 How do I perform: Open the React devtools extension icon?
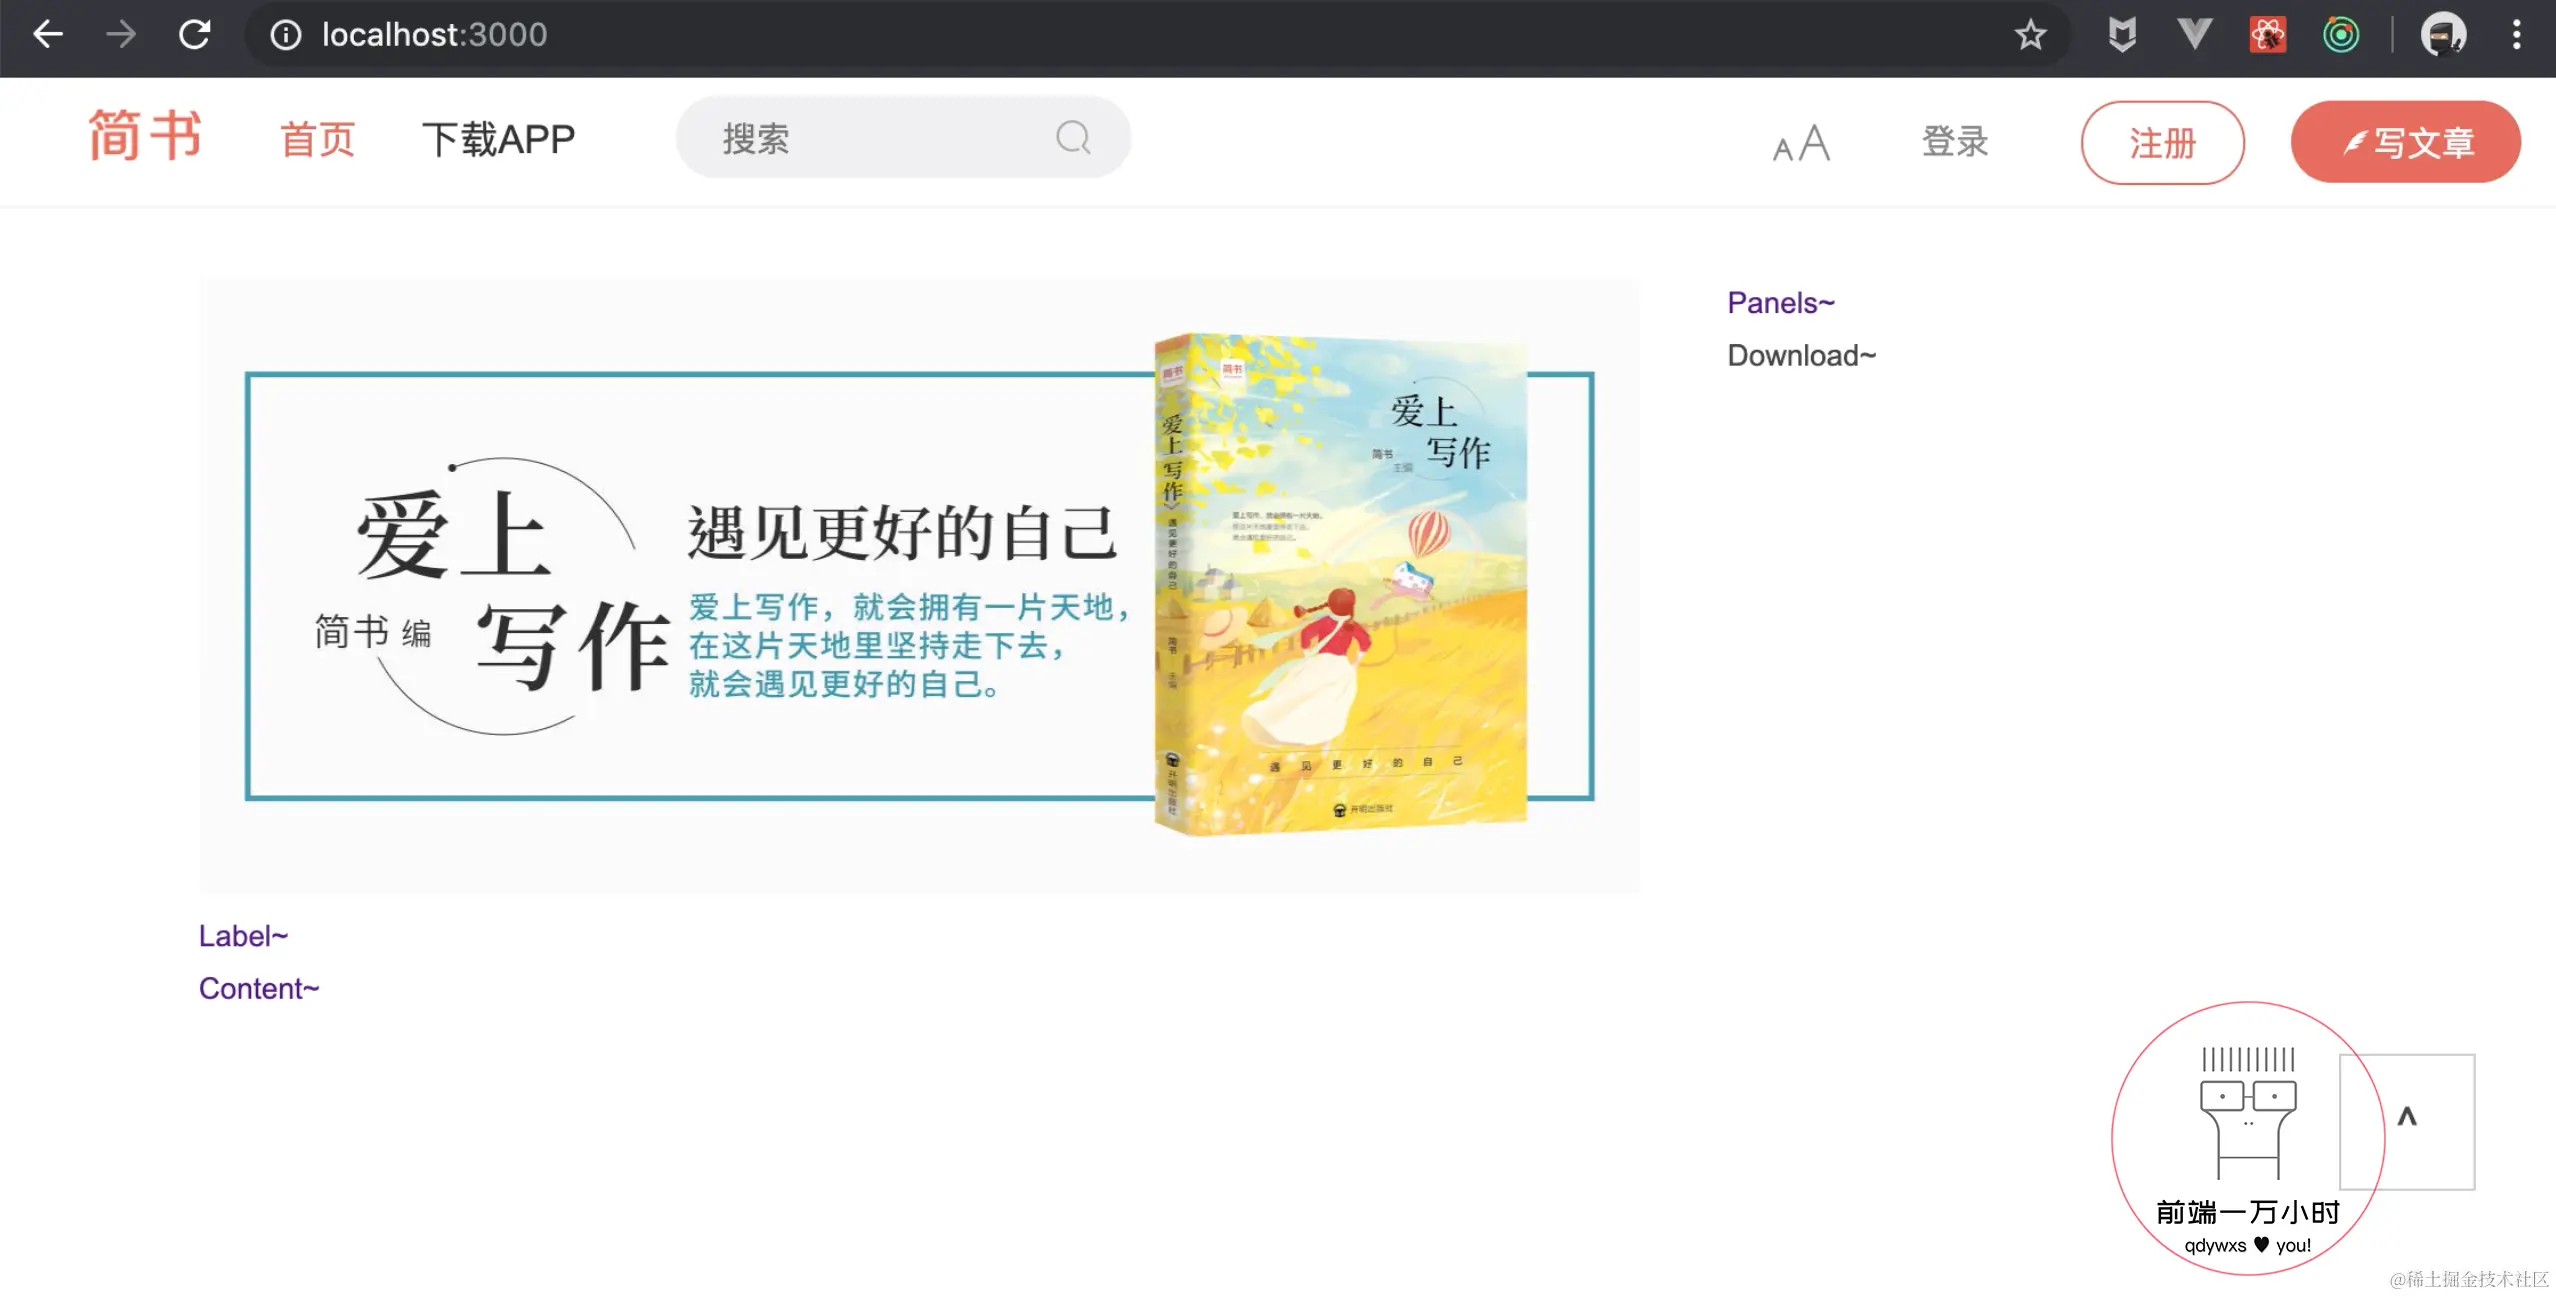pyautogui.click(x=2267, y=35)
